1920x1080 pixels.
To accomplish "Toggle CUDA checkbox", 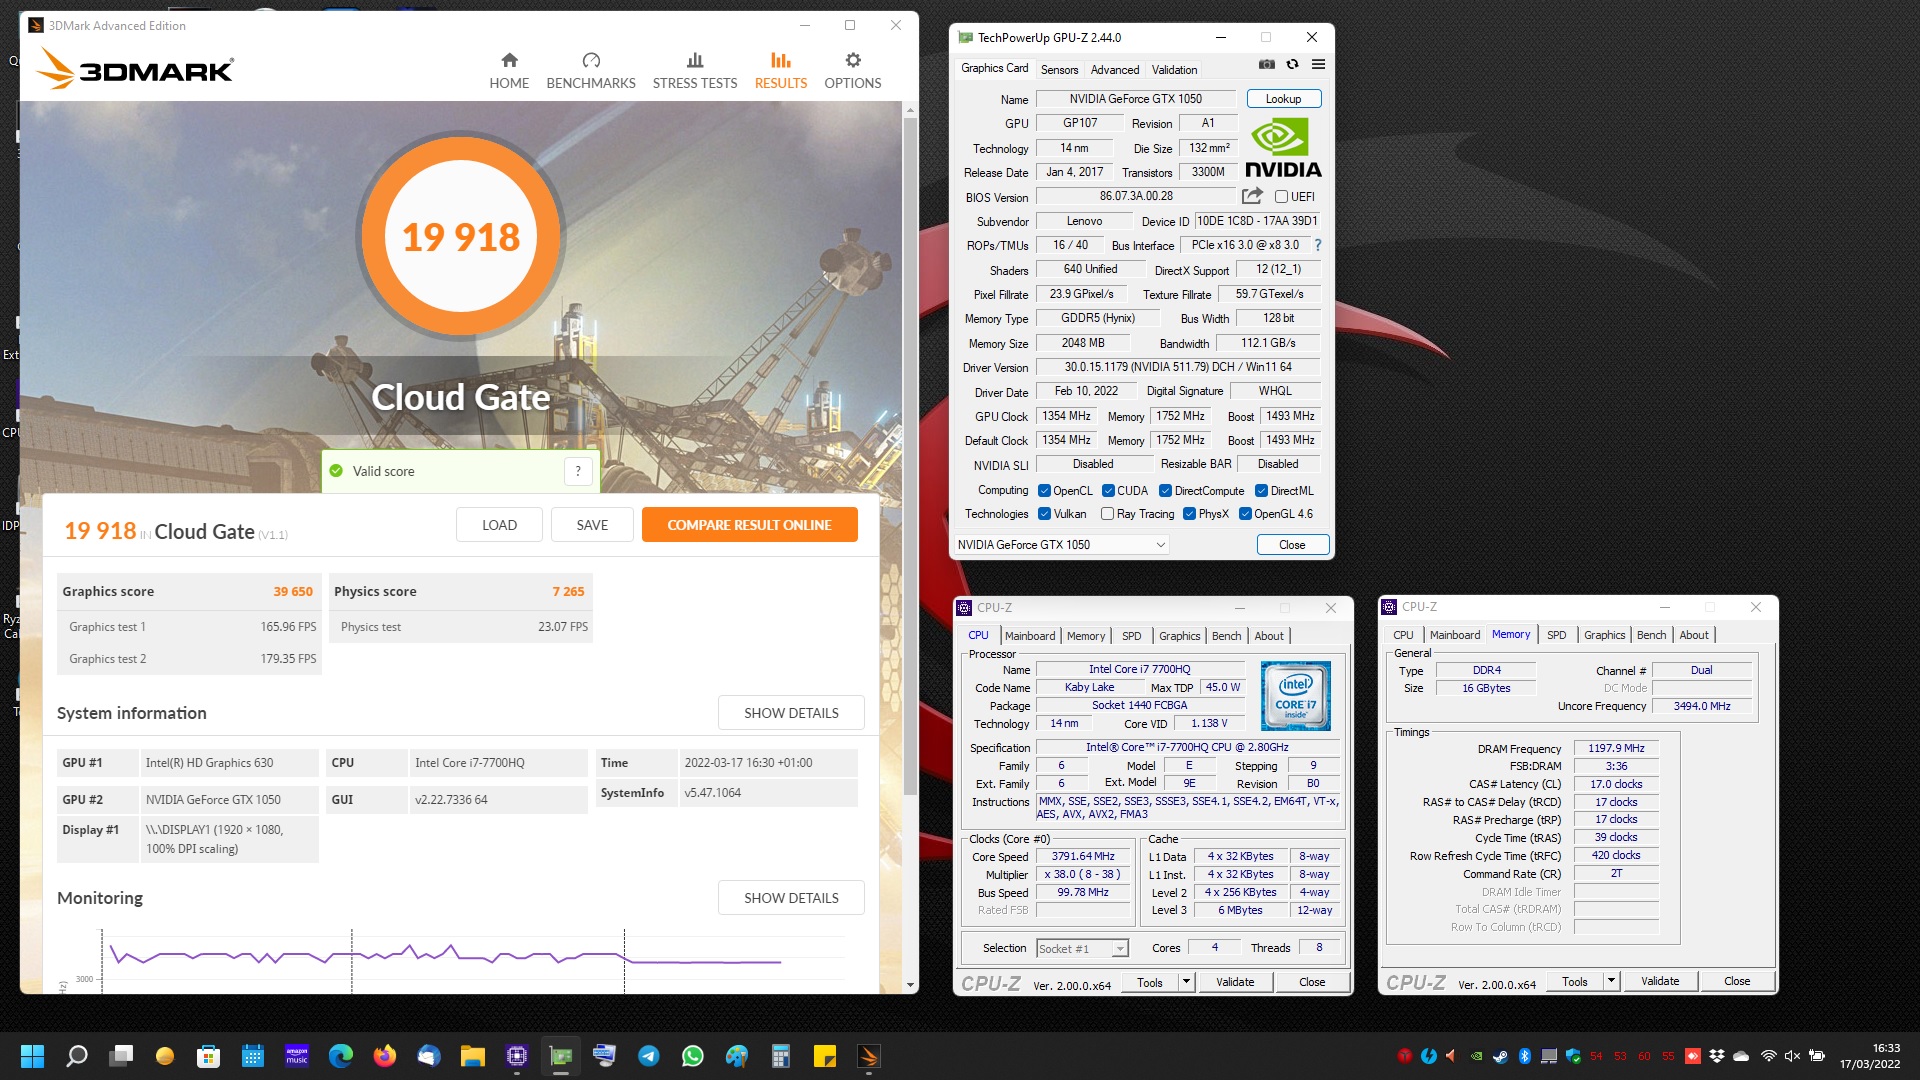I will click(1108, 491).
